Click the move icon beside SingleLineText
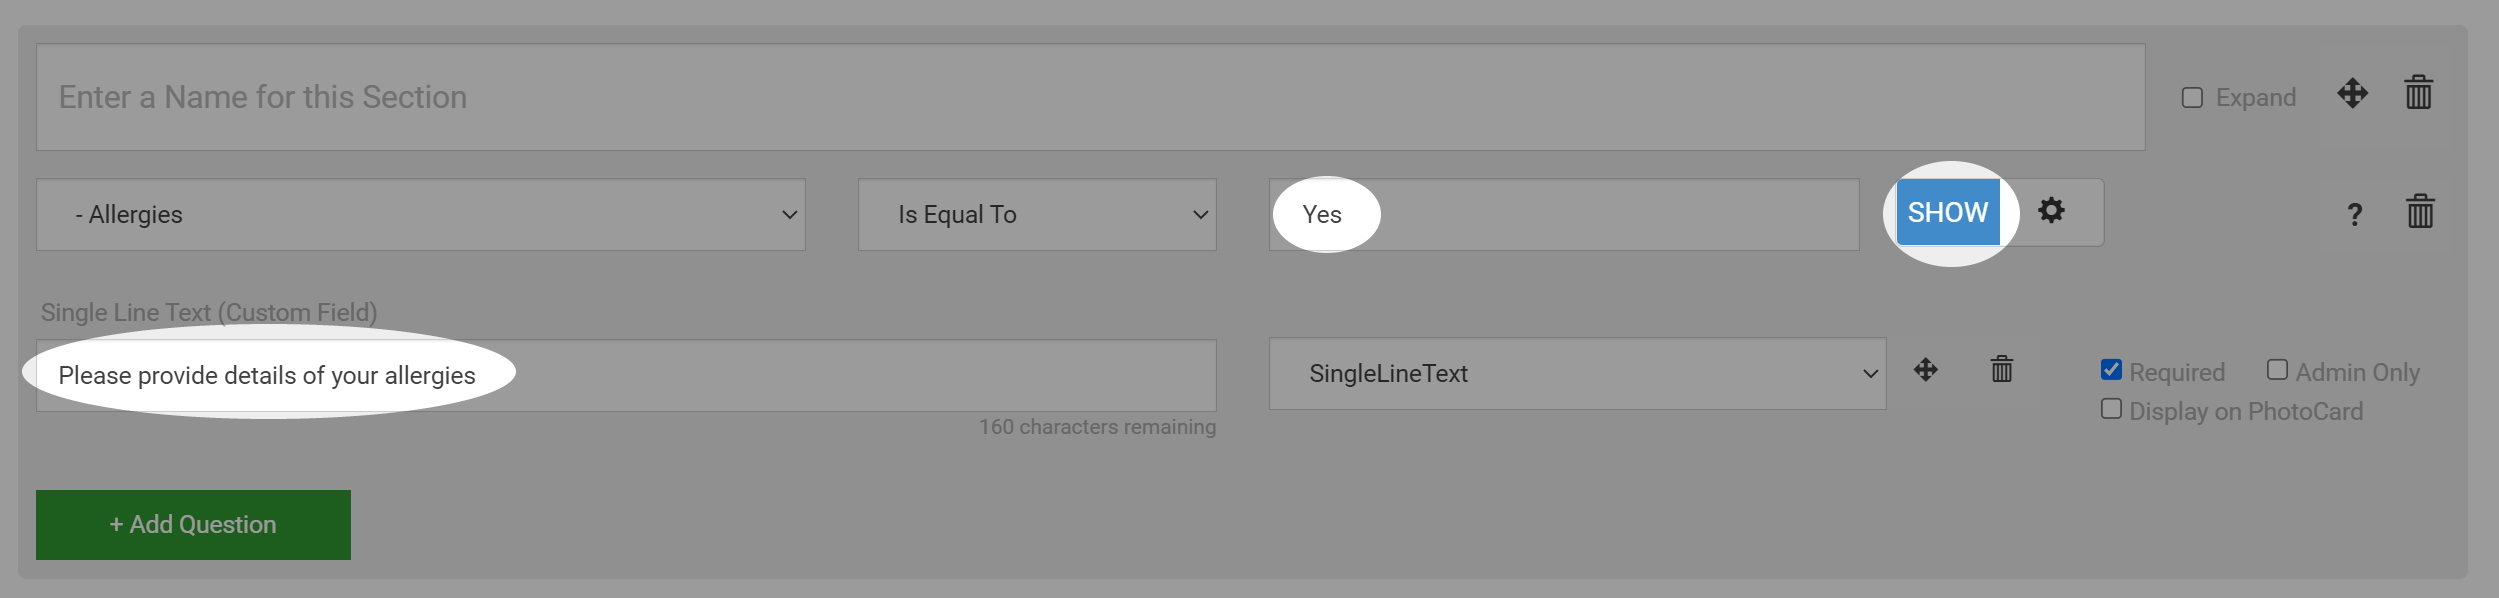 1925,370
